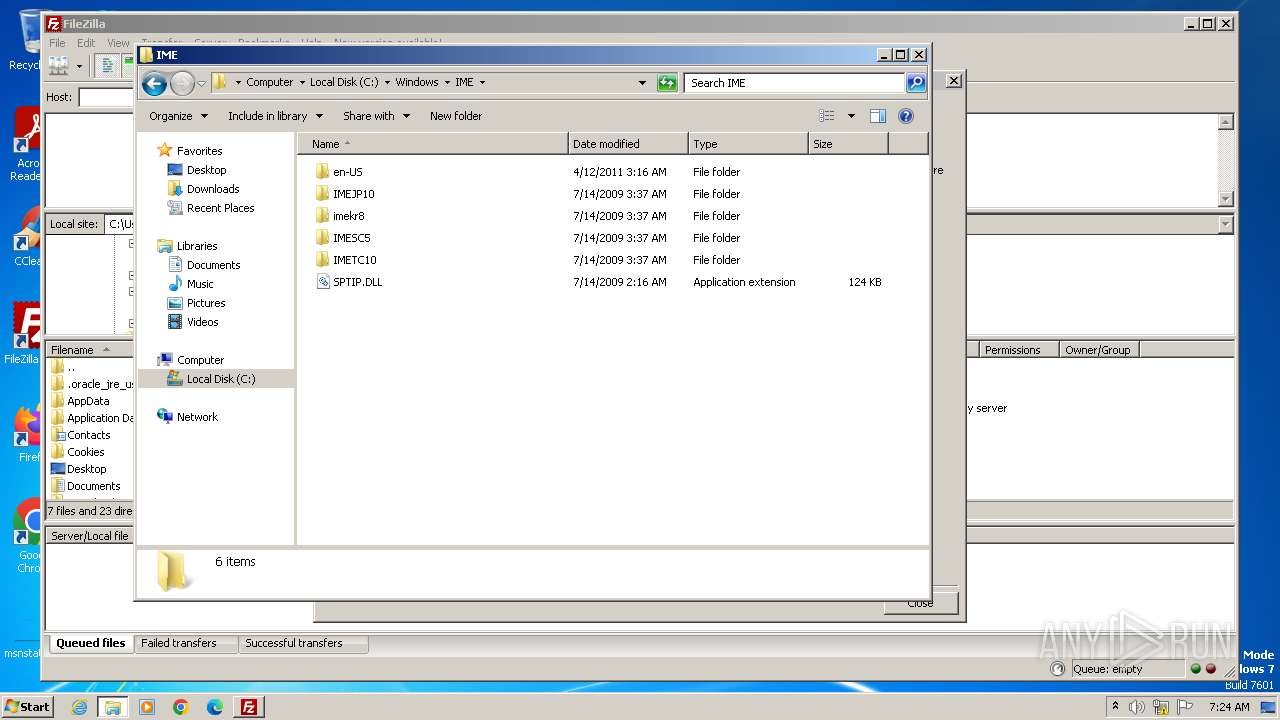Focus the Search IME box
This screenshot has width=1280, height=720.
[795, 83]
